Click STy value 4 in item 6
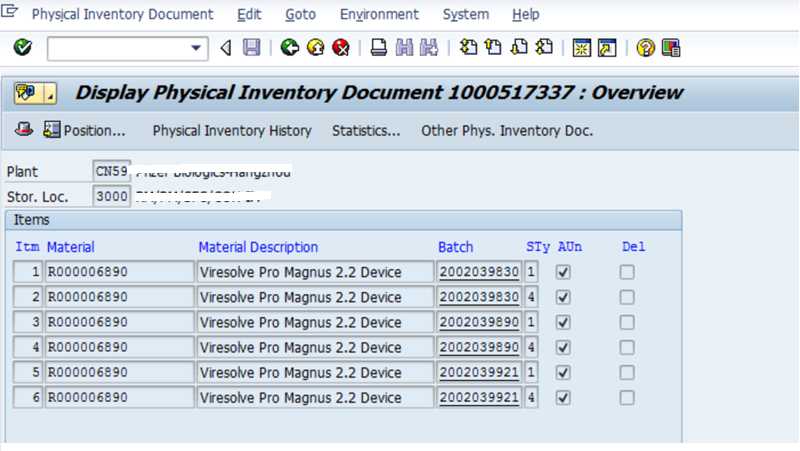The height and width of the screenshot is (451, 800). [531, 397]
